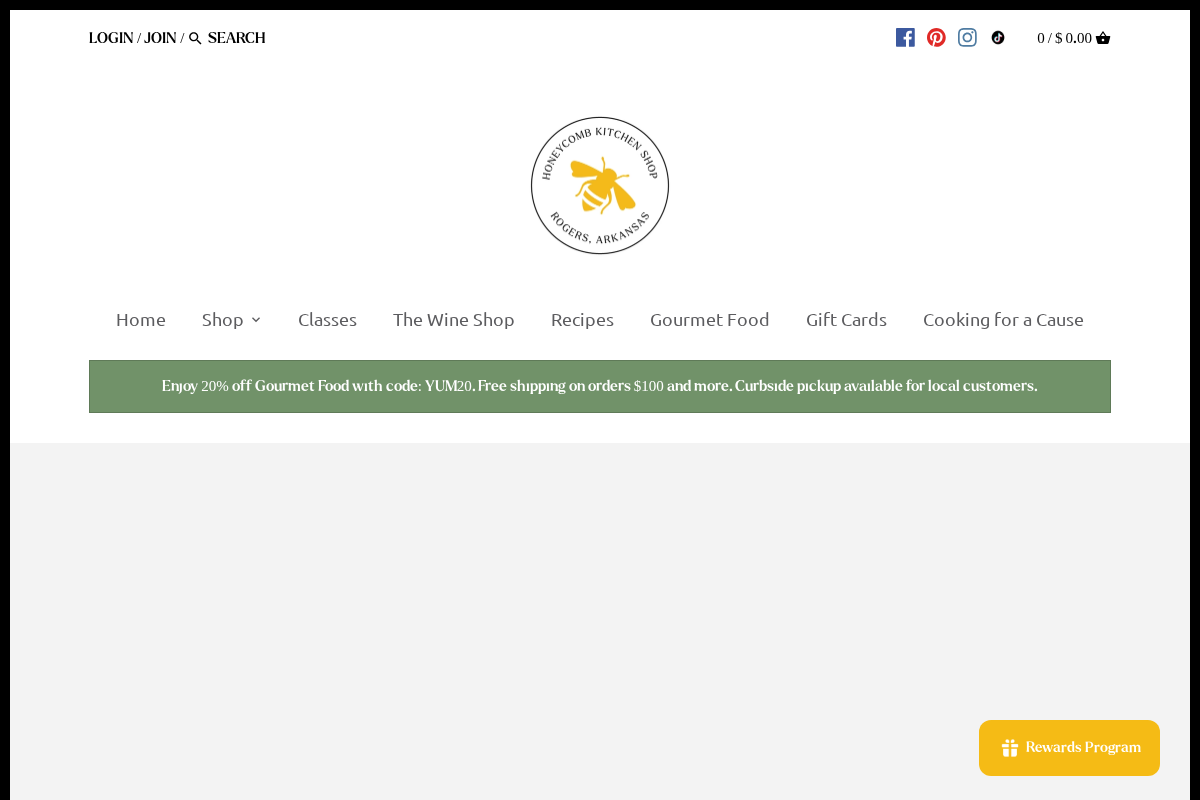The image size is (1200, 800).
Task: Click the JOIN link
Action: 160,38
